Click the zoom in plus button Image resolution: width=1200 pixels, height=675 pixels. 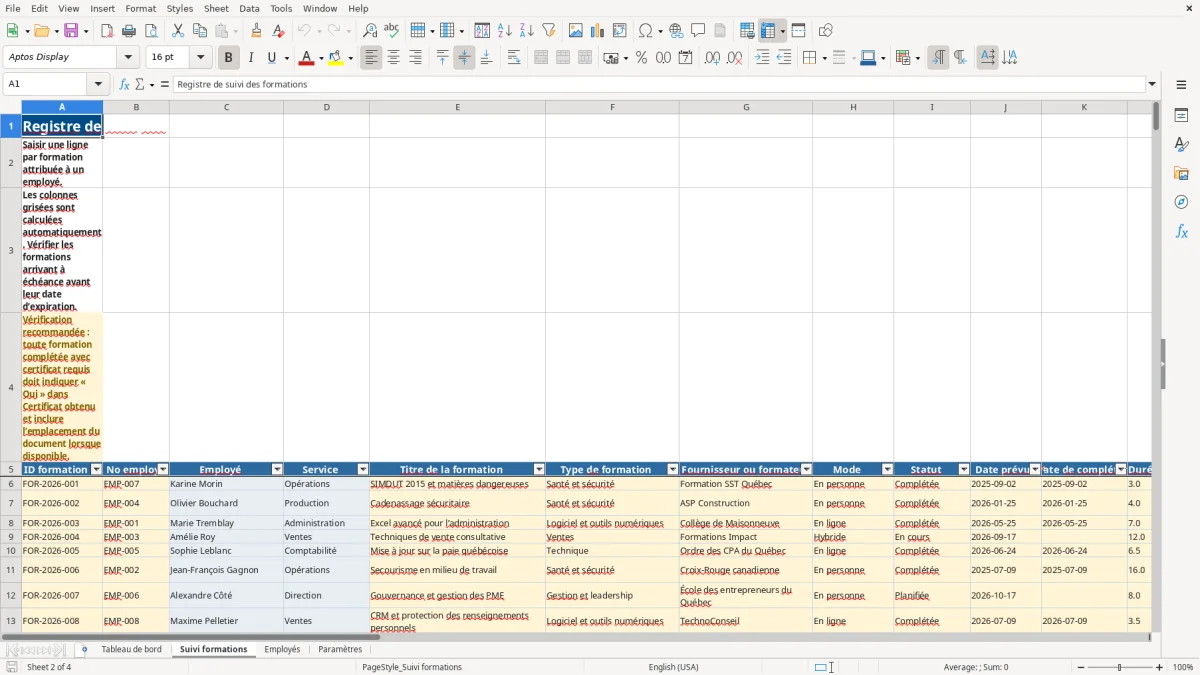1160,667
